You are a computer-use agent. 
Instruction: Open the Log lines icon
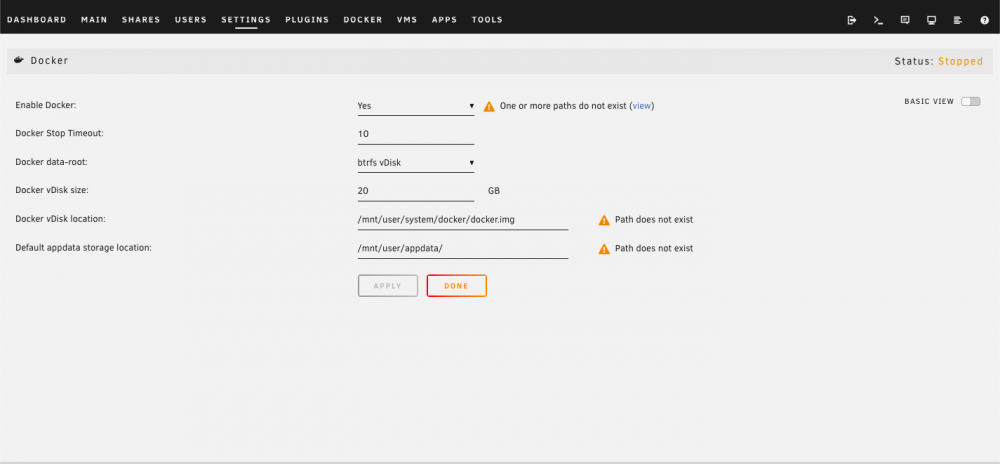click(957, 20)
